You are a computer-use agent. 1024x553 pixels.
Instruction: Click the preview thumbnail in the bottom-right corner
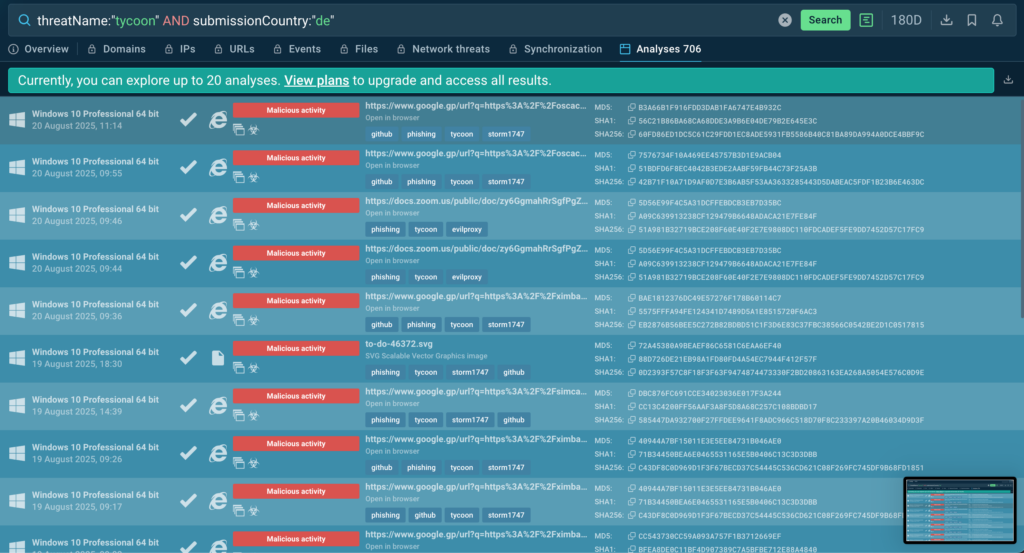tap(959, 509)
